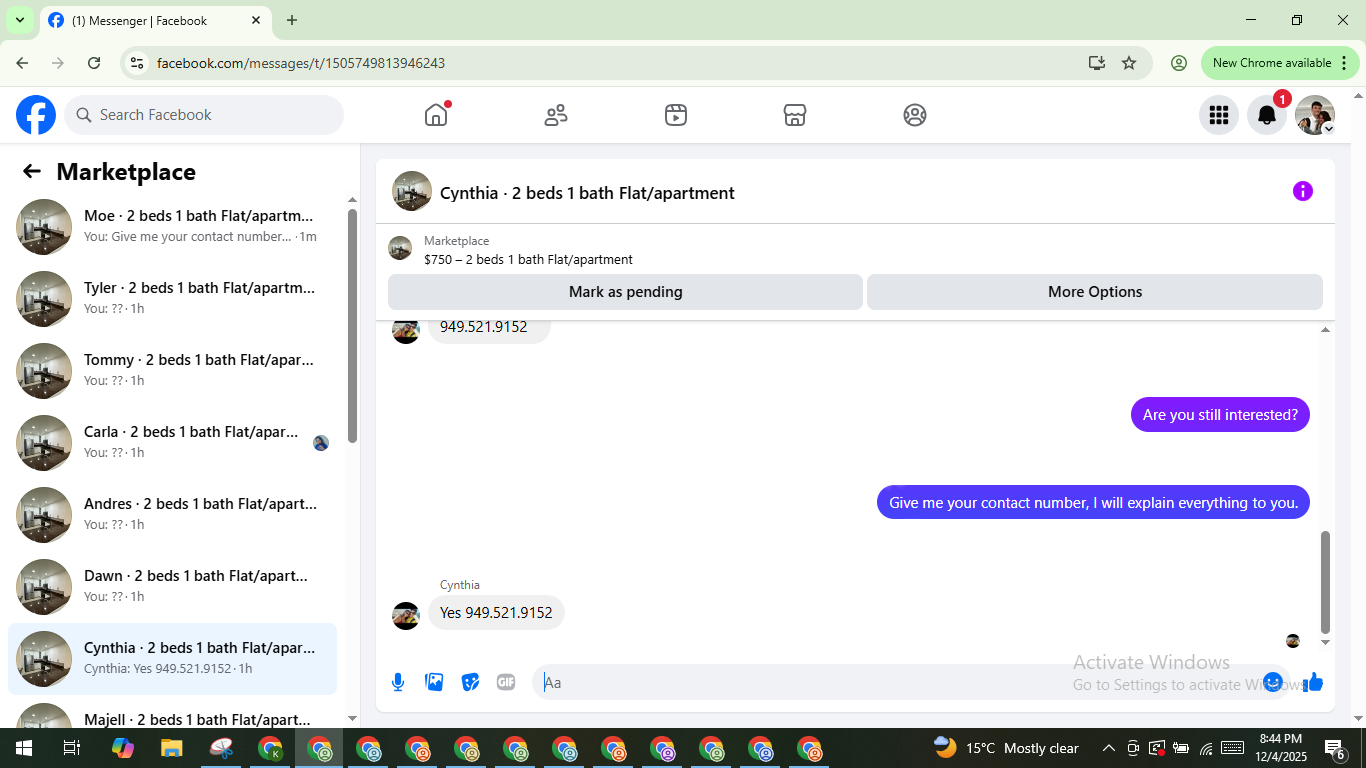
Task: Open the Reels video icon
Action: pyautogui.click(x=676, y=115)
